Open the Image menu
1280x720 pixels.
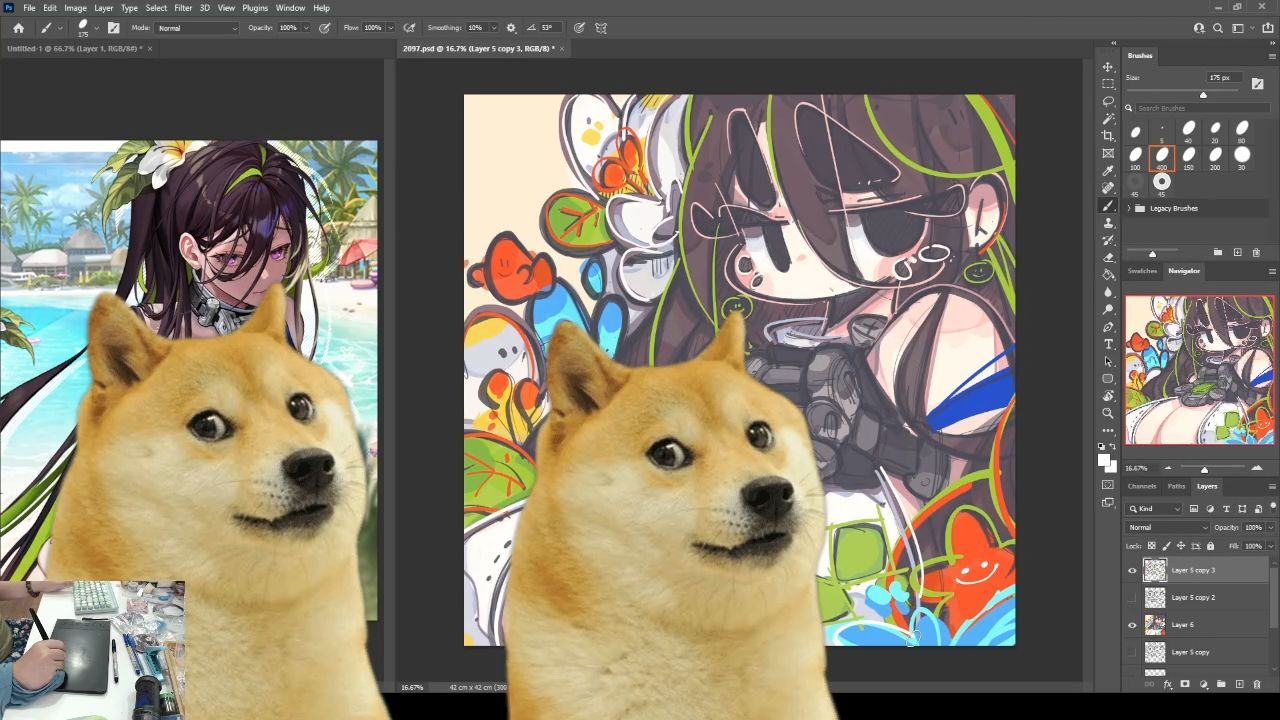pos(75,8)
